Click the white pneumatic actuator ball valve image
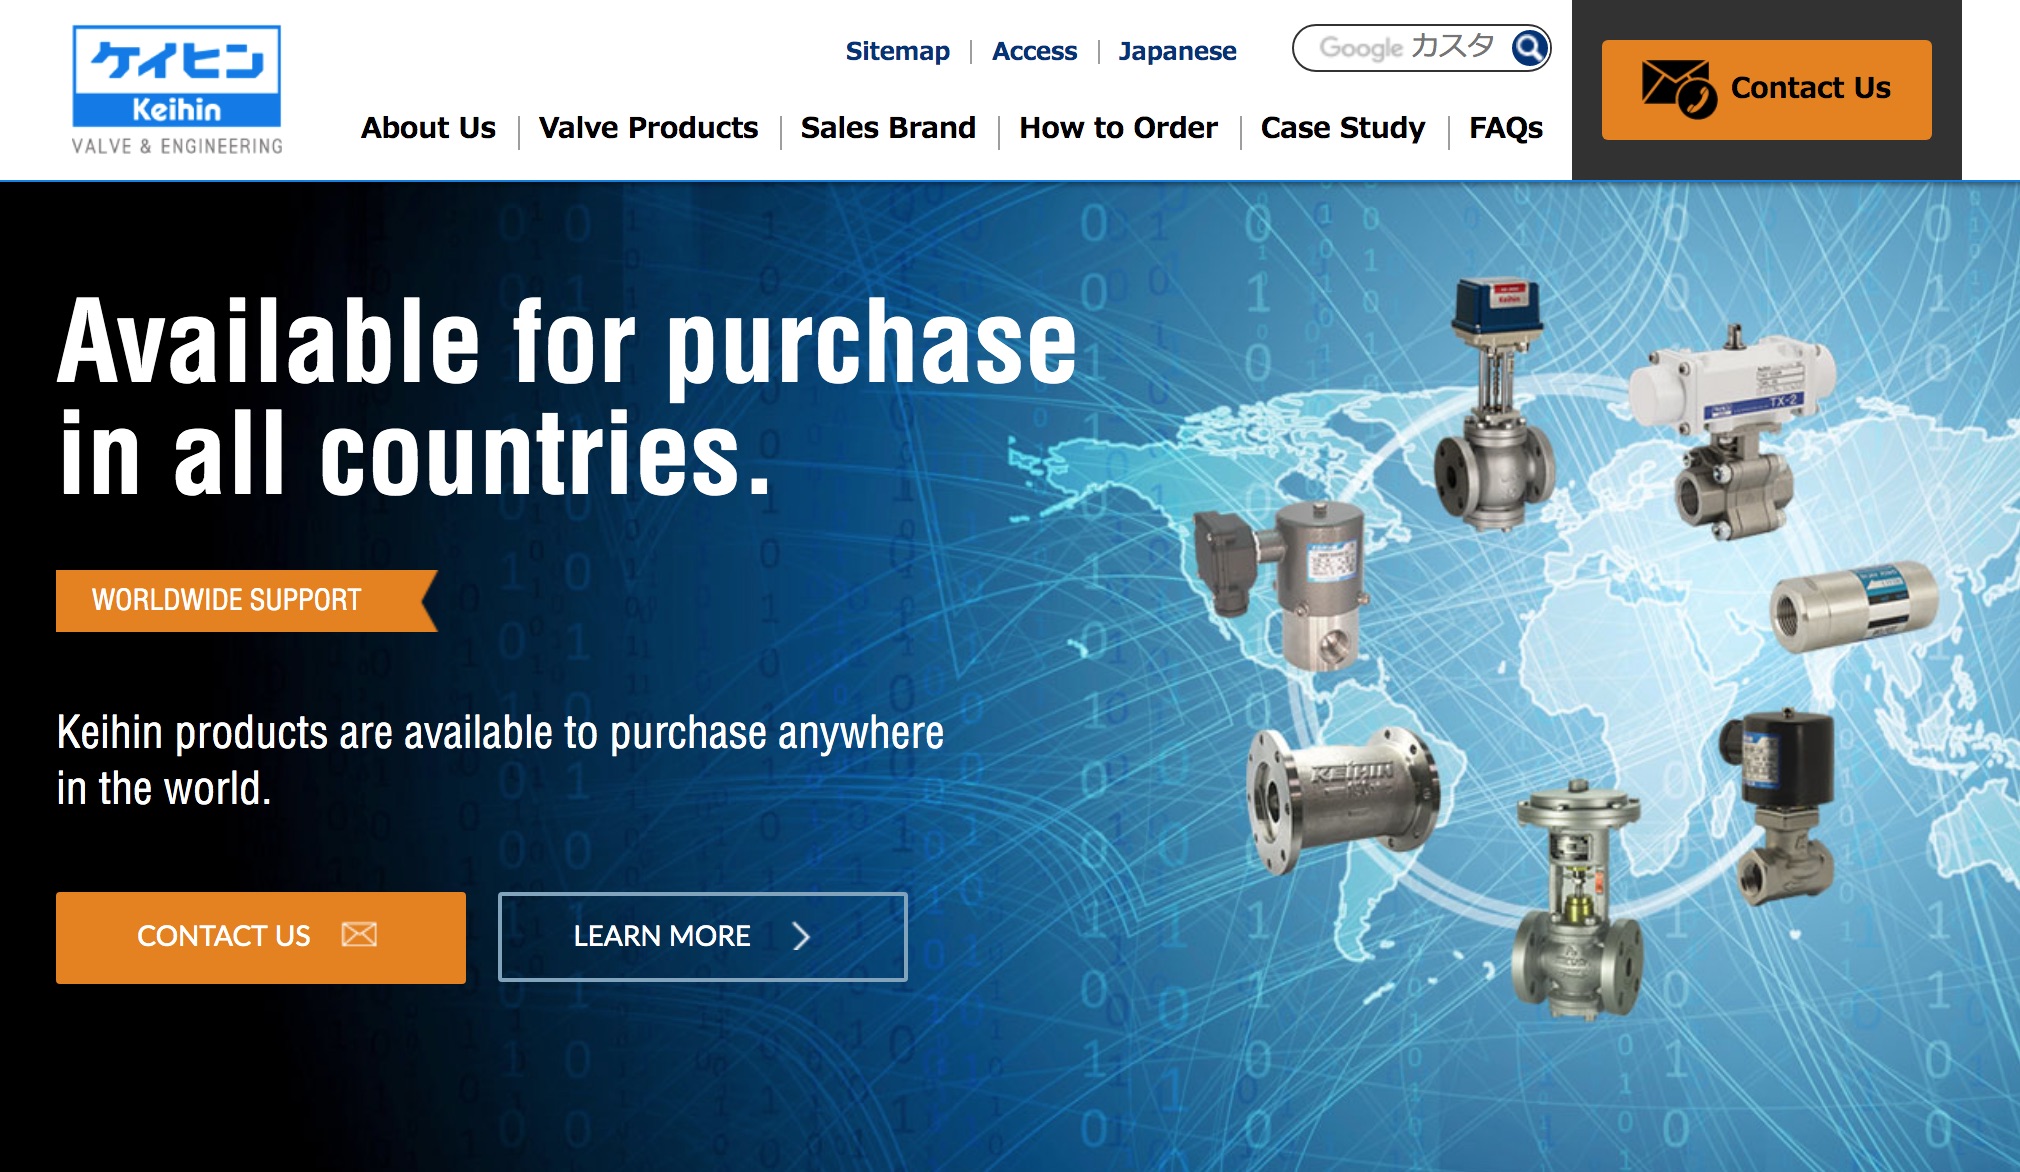Viewport: 2020px width, 1172px height. (x=1732, y=431)
